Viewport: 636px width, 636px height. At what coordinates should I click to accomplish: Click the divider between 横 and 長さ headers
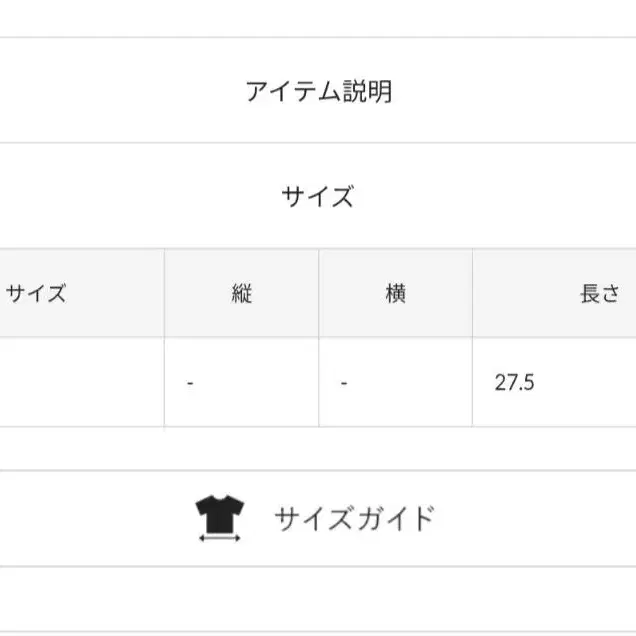[x=473, y=293]
